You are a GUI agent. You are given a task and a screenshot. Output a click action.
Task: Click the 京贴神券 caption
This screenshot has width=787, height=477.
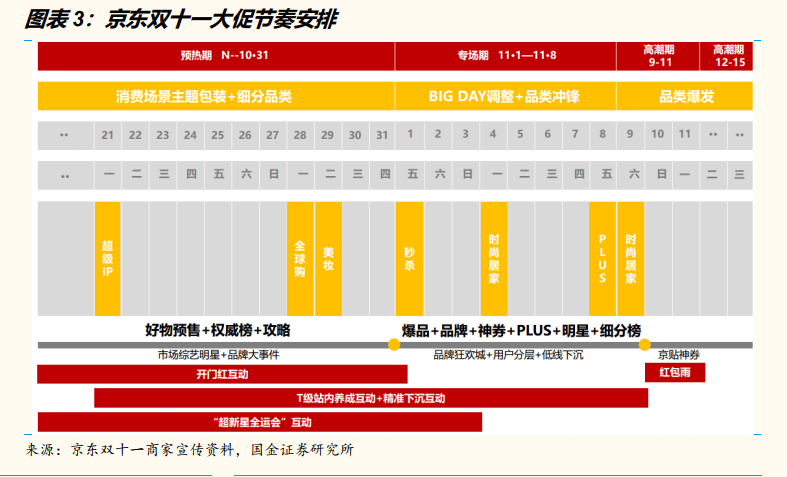[679, 355]
